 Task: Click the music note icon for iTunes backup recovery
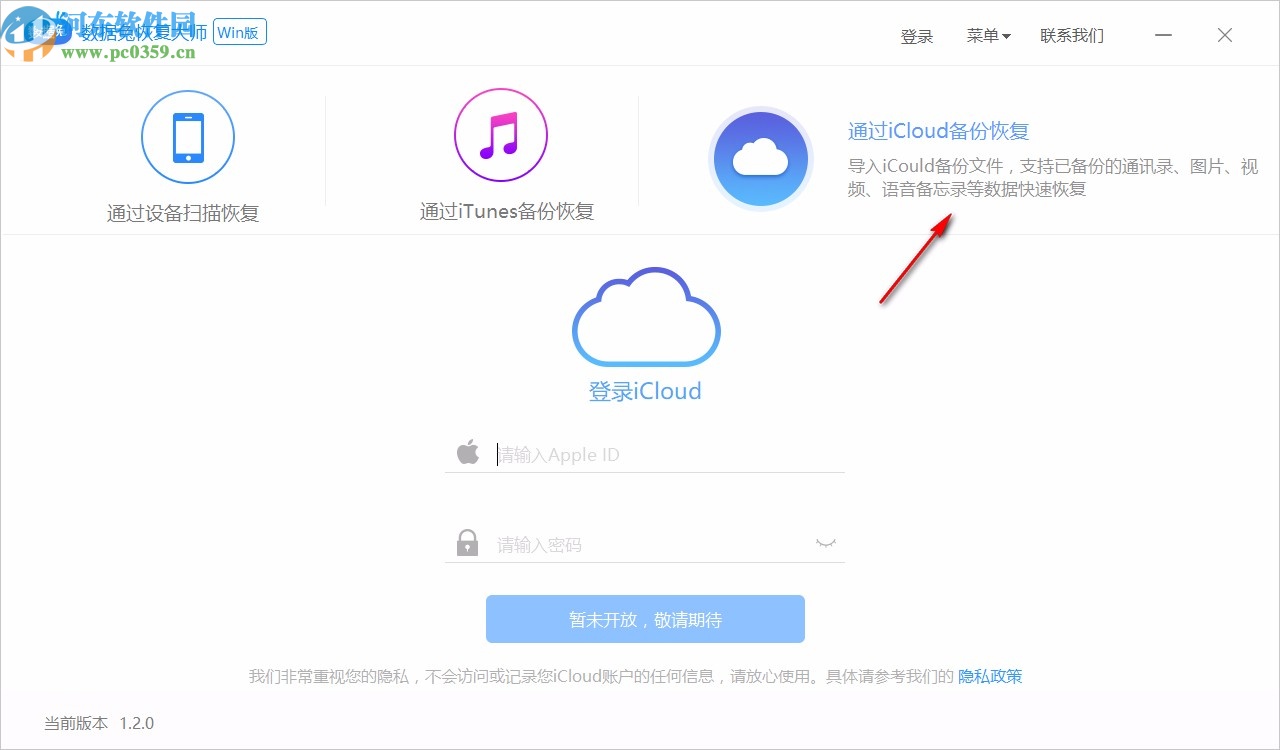tap(501, 135)
